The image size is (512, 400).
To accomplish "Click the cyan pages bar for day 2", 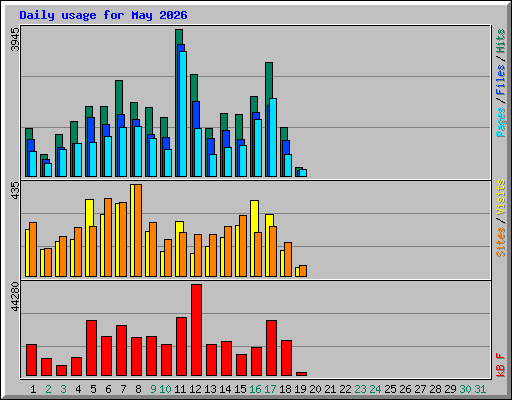I will point(48,170).
